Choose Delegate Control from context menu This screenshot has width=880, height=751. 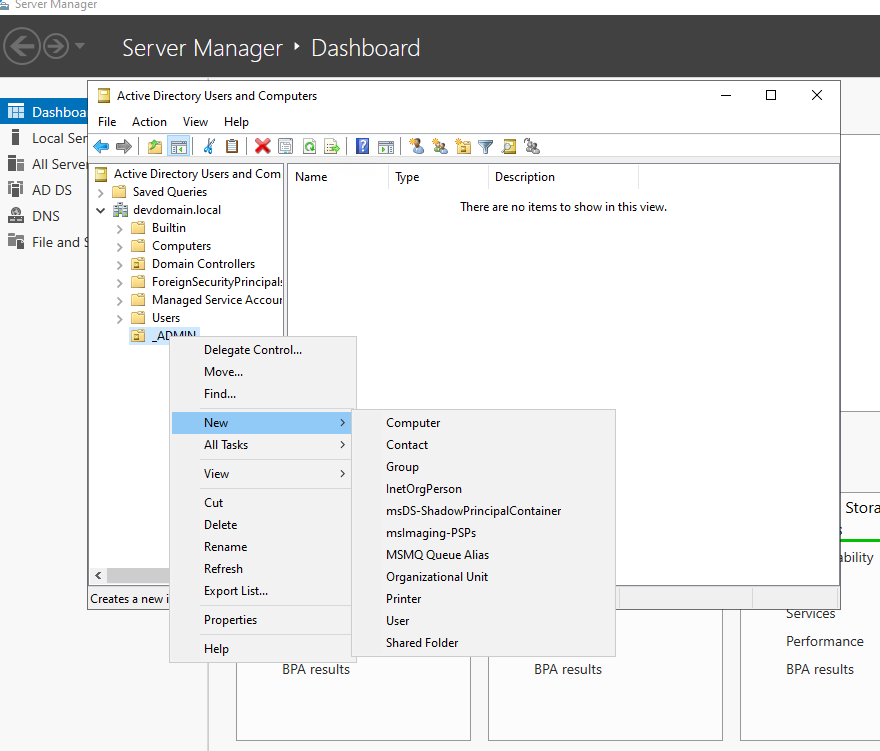tap(263, 350)
